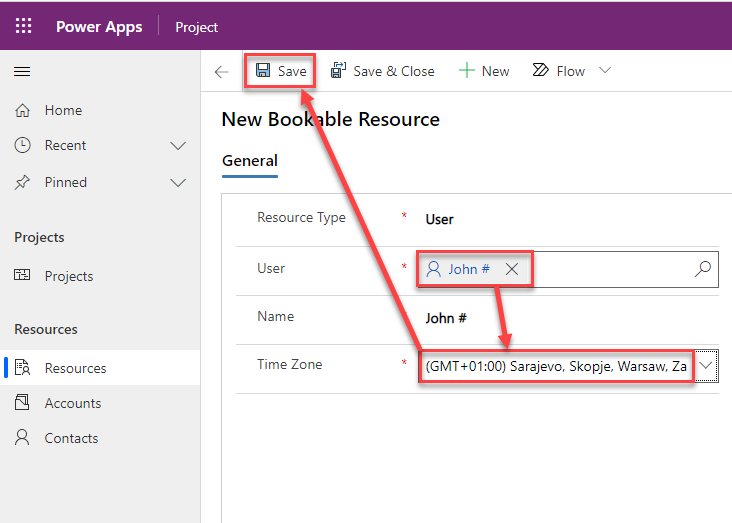Switch to the General tab
The width and height of the screenshot is (732, 523).
[x=250, y=160]
